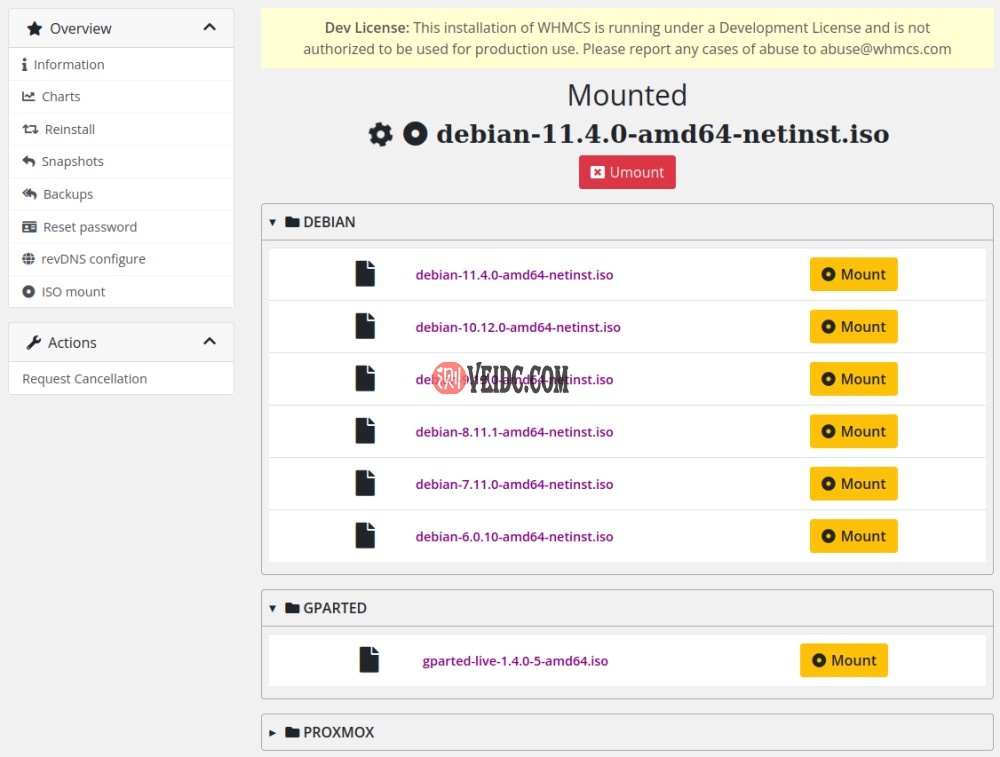This screenshot has height=757, width=1000.
Task: Click the Overview star icon
Action: [34, 28]
